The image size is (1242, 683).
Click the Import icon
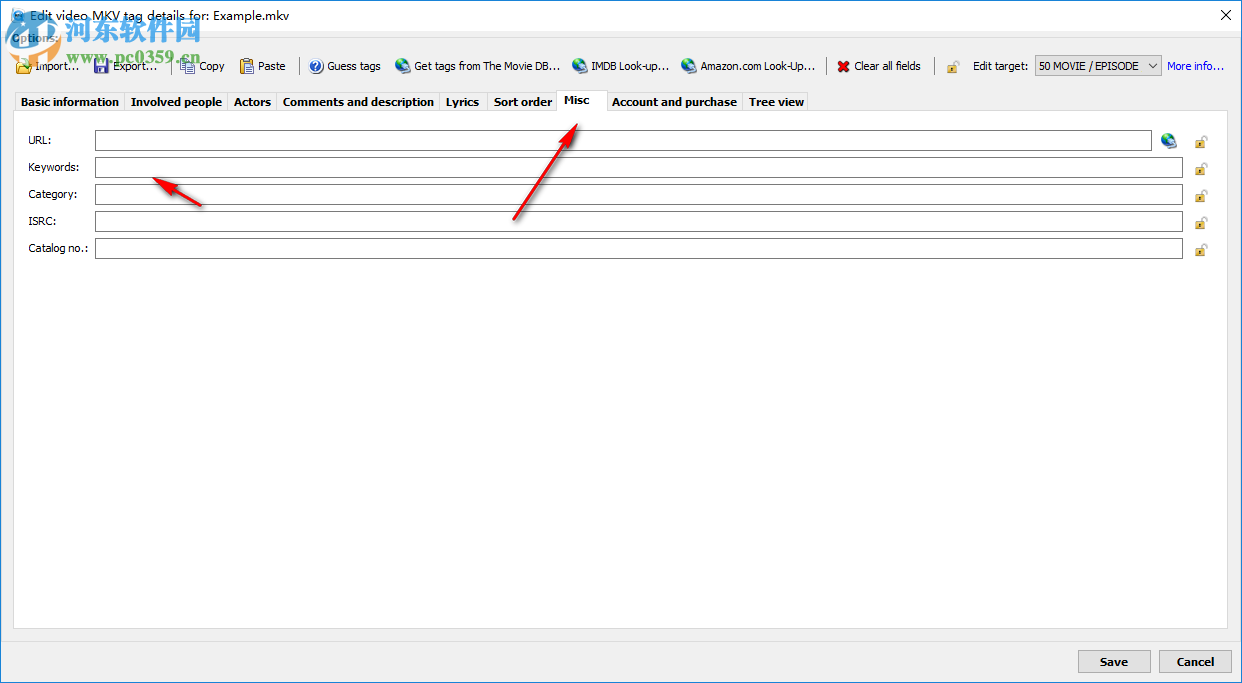pos(24,65)
